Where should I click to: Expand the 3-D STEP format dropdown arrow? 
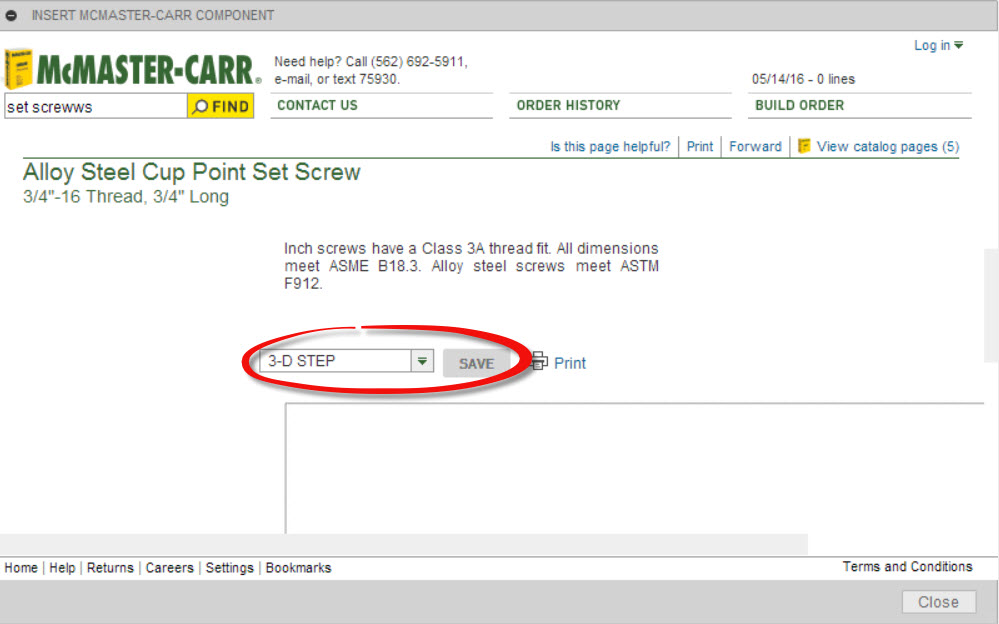(422, 361)
